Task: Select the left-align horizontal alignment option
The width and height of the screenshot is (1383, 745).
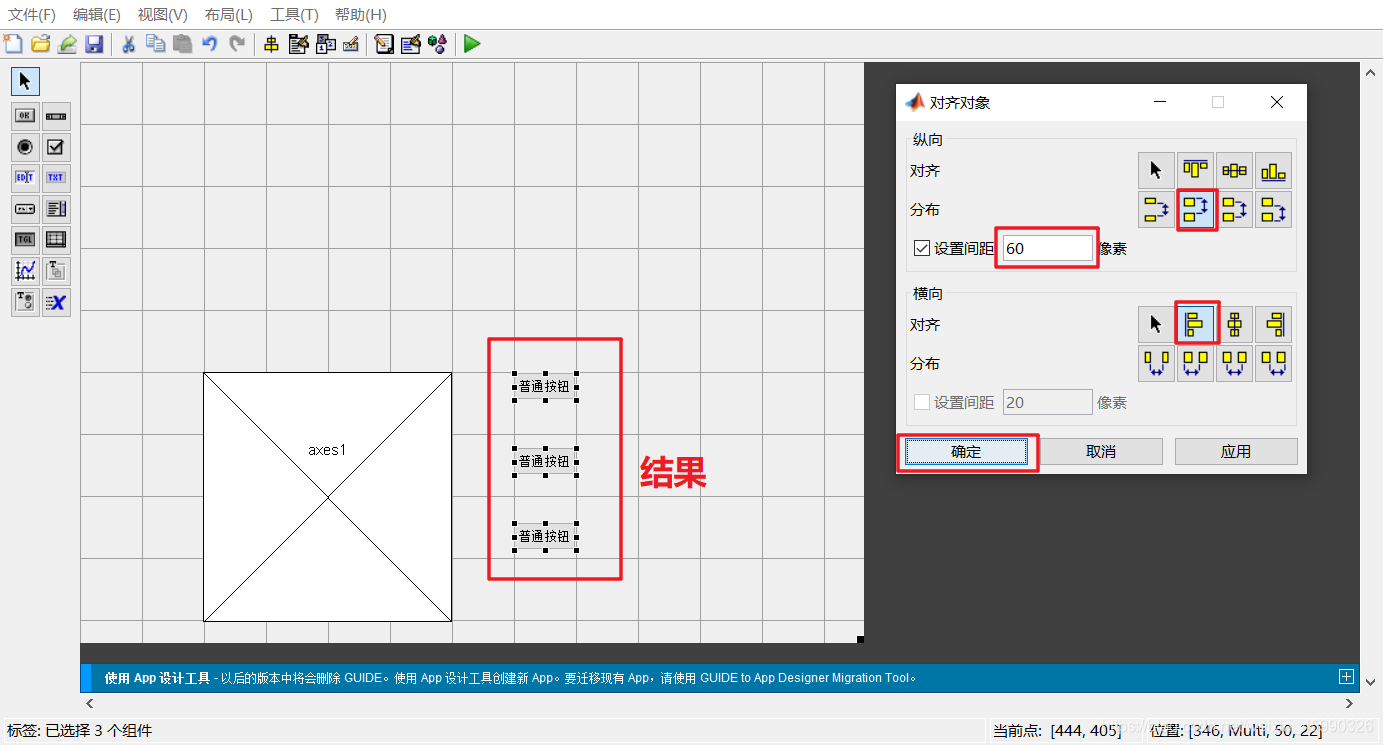Action: [x=1197, y=324]
